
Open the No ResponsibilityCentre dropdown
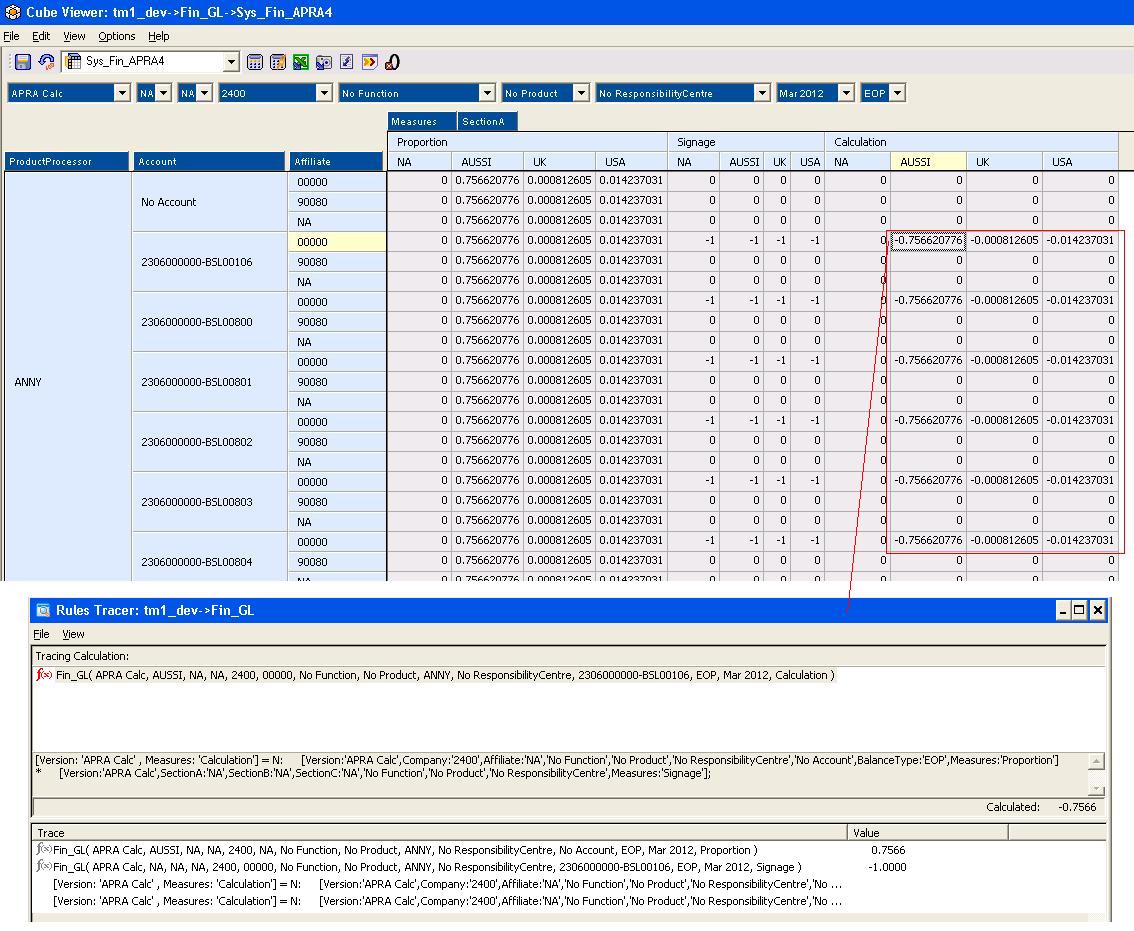coord(761,93)
